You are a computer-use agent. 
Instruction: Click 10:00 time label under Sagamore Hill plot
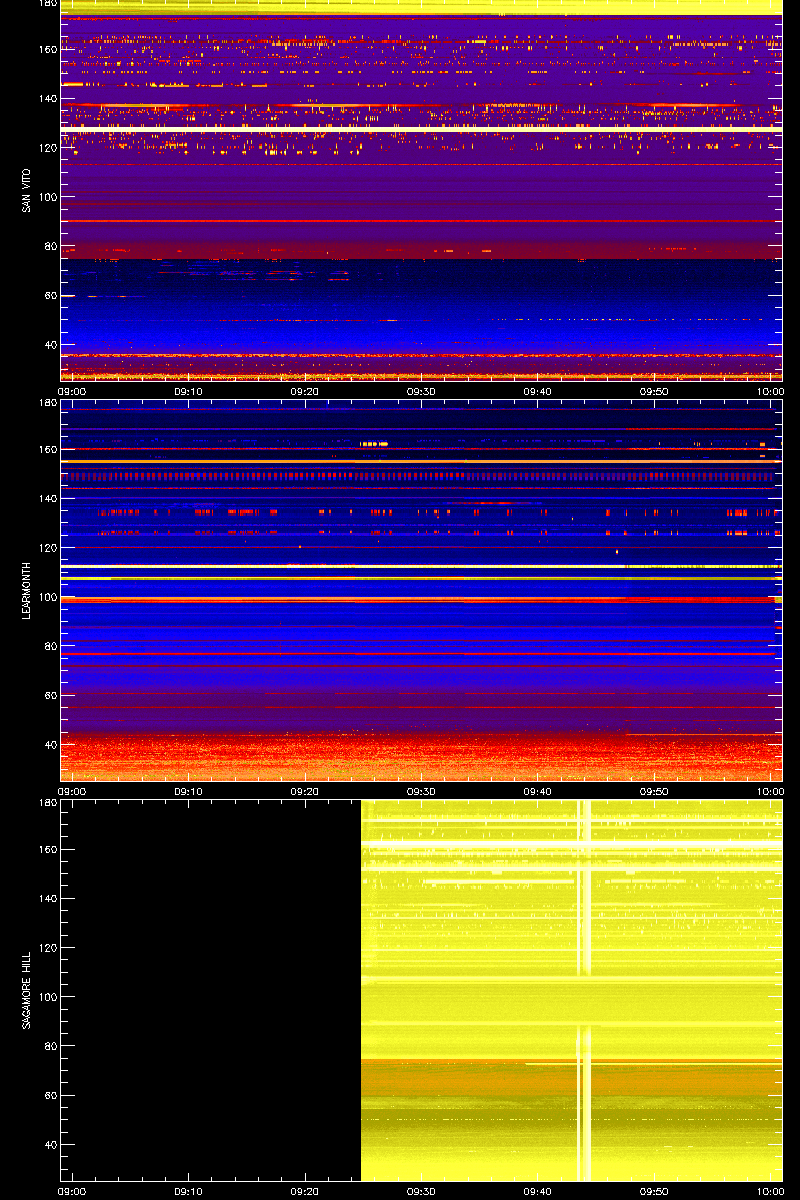click(770, 1191)
